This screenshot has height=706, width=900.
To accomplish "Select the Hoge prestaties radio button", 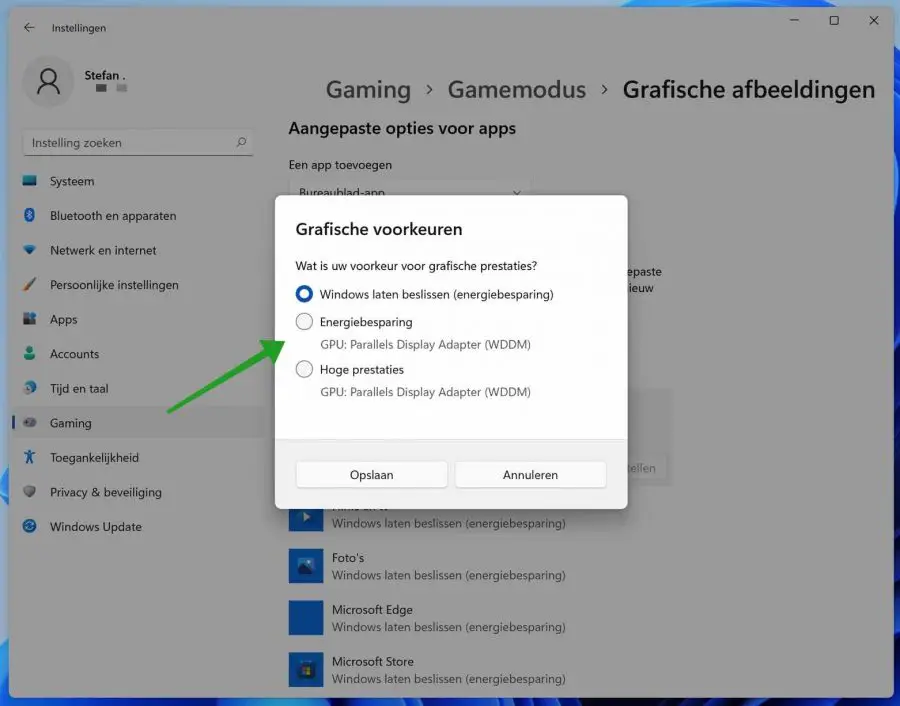I will click(x=304, y=369).
